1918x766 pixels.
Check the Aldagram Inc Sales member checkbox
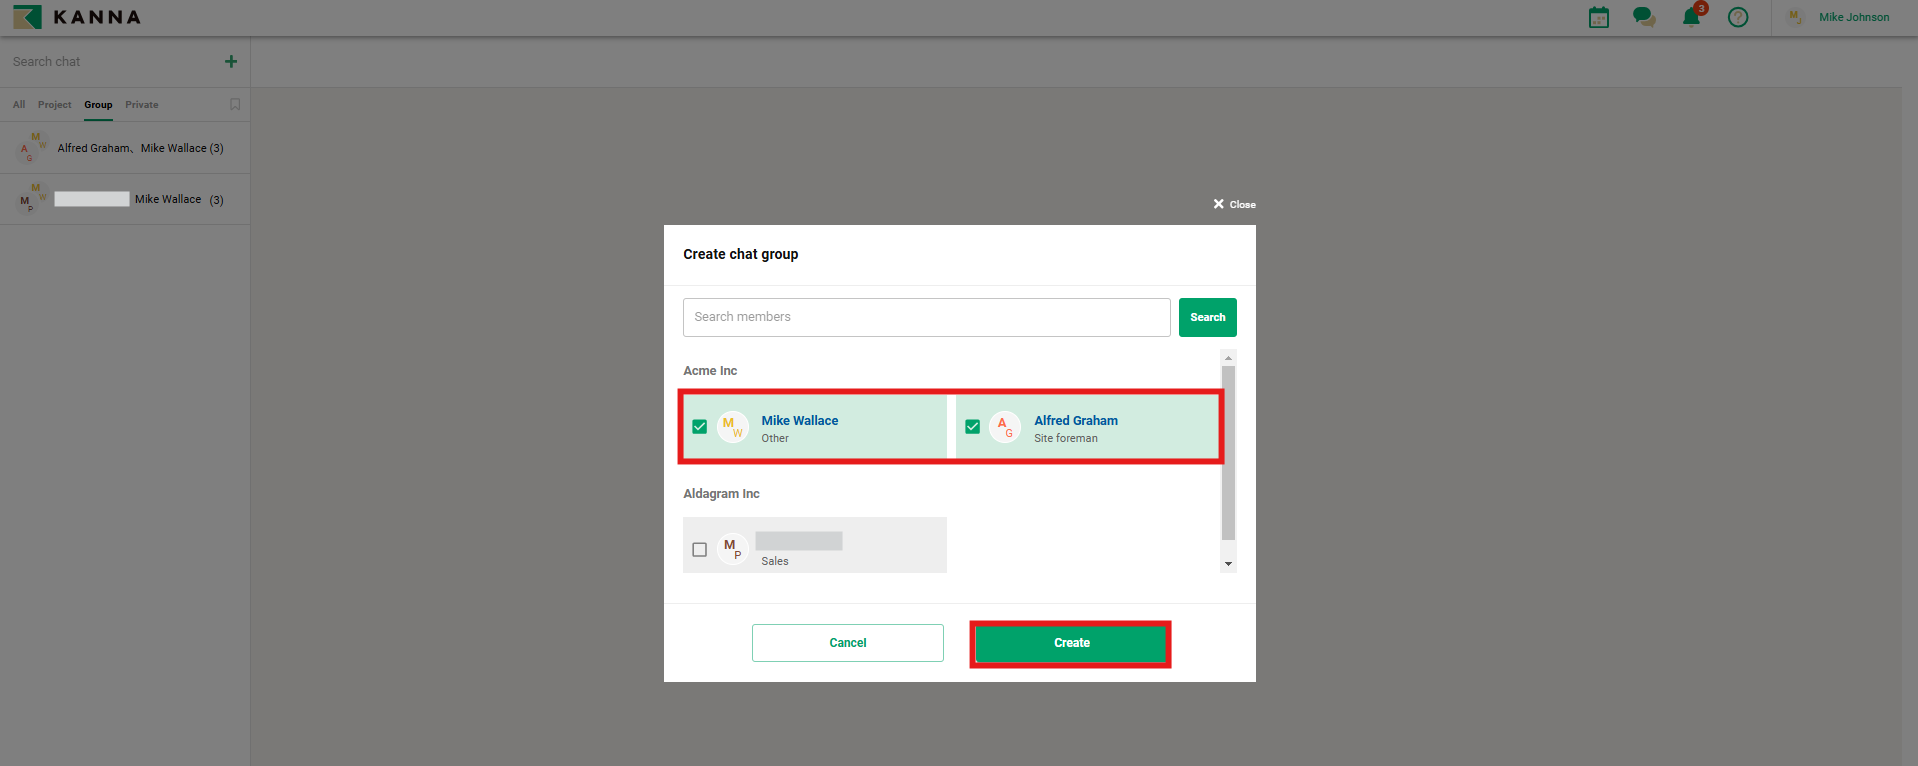pos(700,549)
